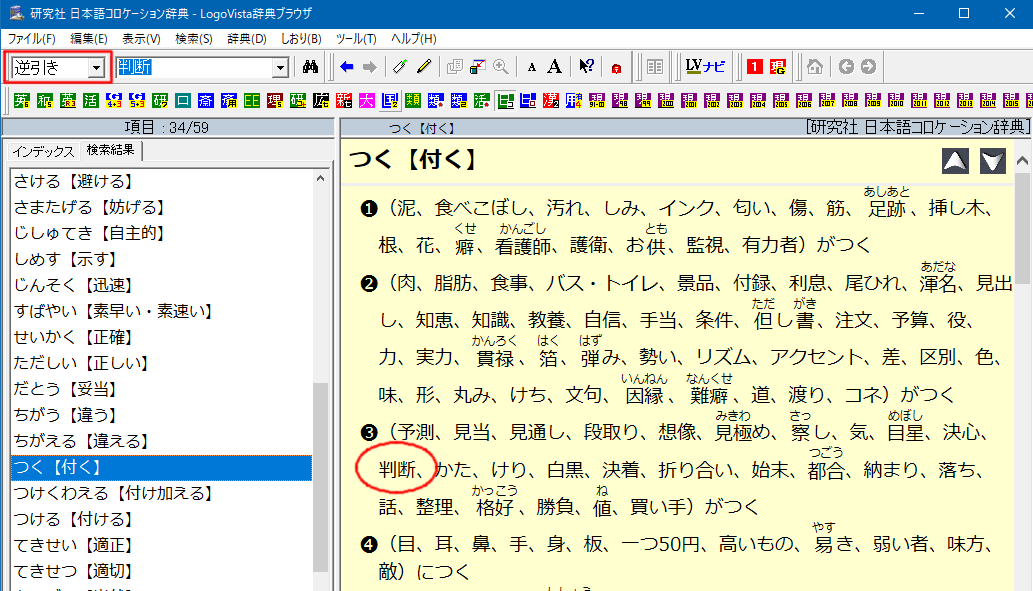
Task: Switch to the 検索結果 tab
Action: click(111, 150)
